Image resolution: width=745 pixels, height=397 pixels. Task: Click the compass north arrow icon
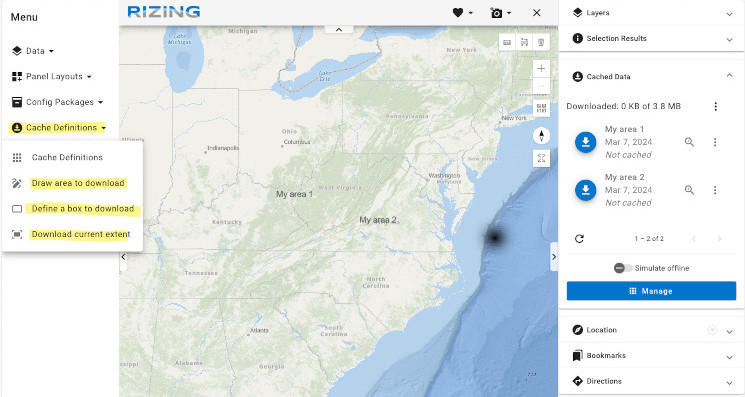541,136
